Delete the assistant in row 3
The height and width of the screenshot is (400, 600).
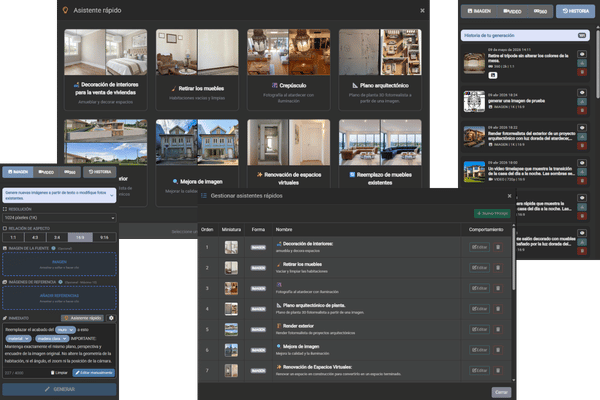coord(498,288)
